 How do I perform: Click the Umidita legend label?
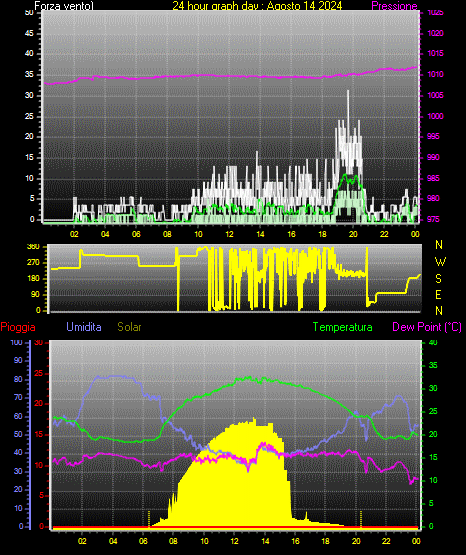click(x=84, y=327)
